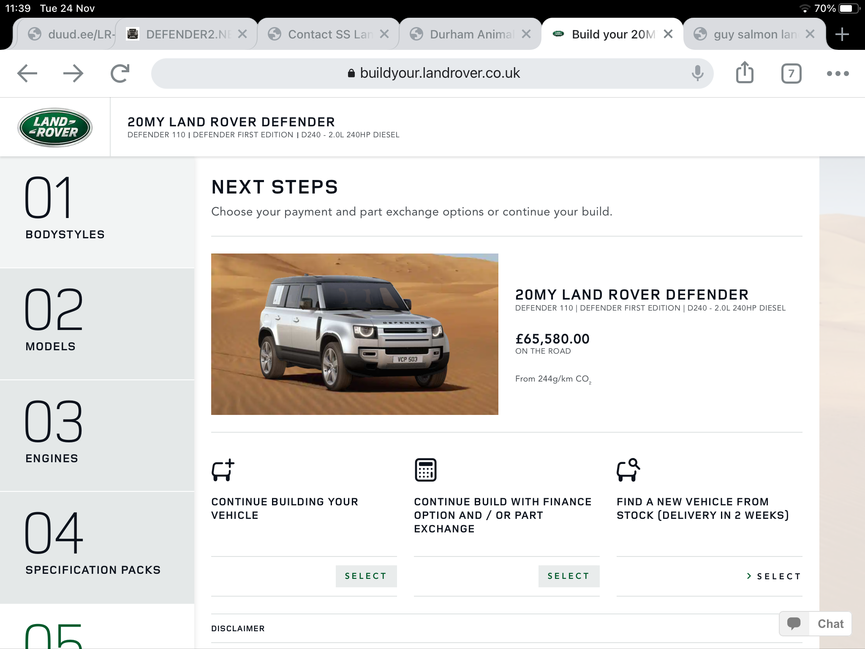
Task: Click the Defender desert vehicle image
Action: pos(355,334)
